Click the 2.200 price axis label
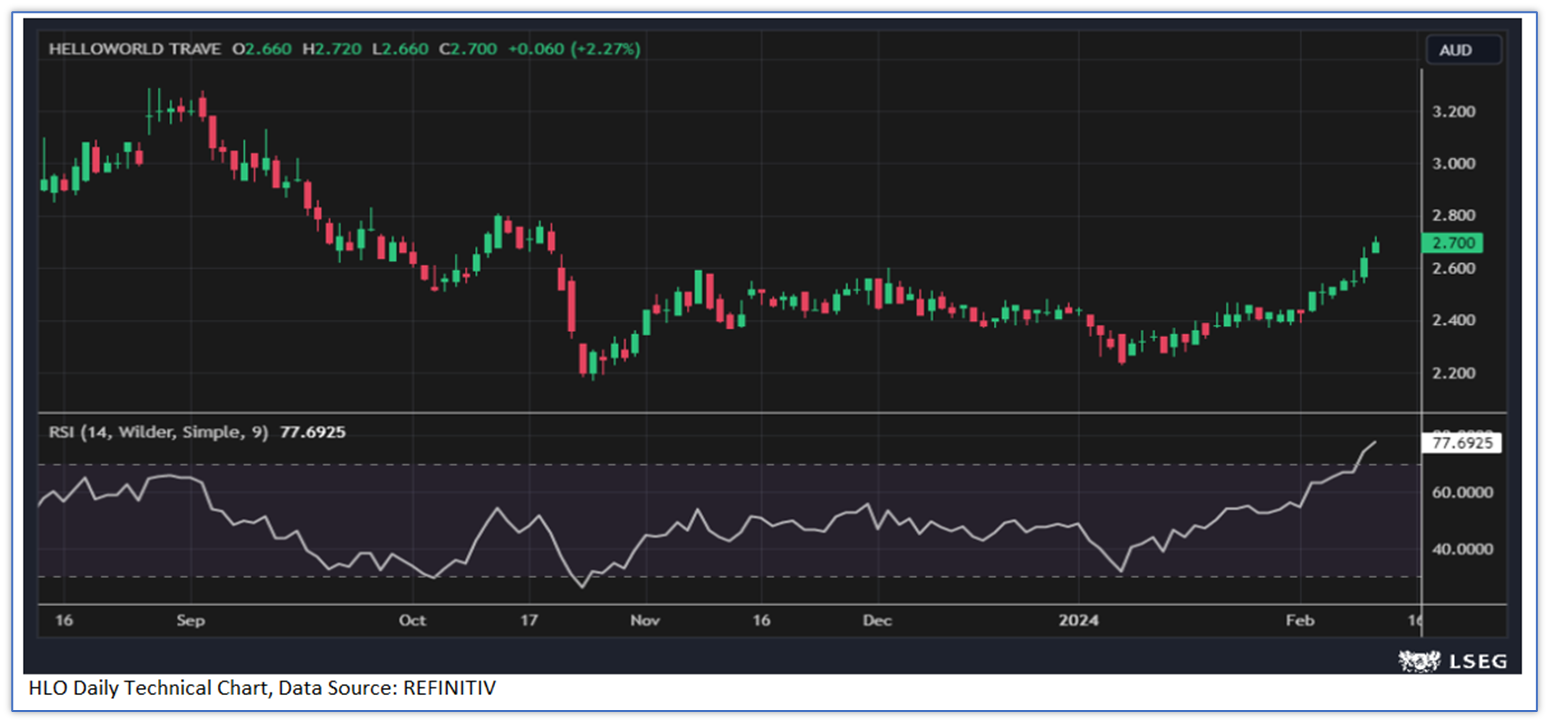The image size is (1549, 723). (1455, 373)
